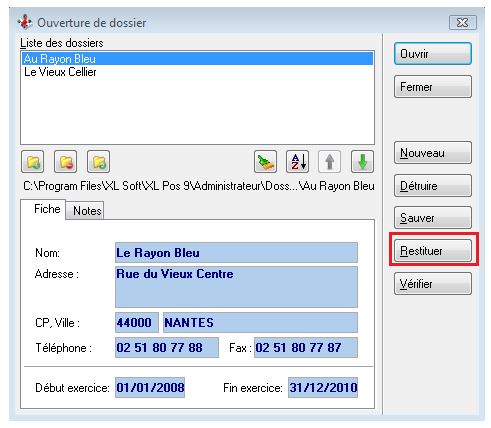Select Le Vieux Cellier in dossier list

coord(197,72)
